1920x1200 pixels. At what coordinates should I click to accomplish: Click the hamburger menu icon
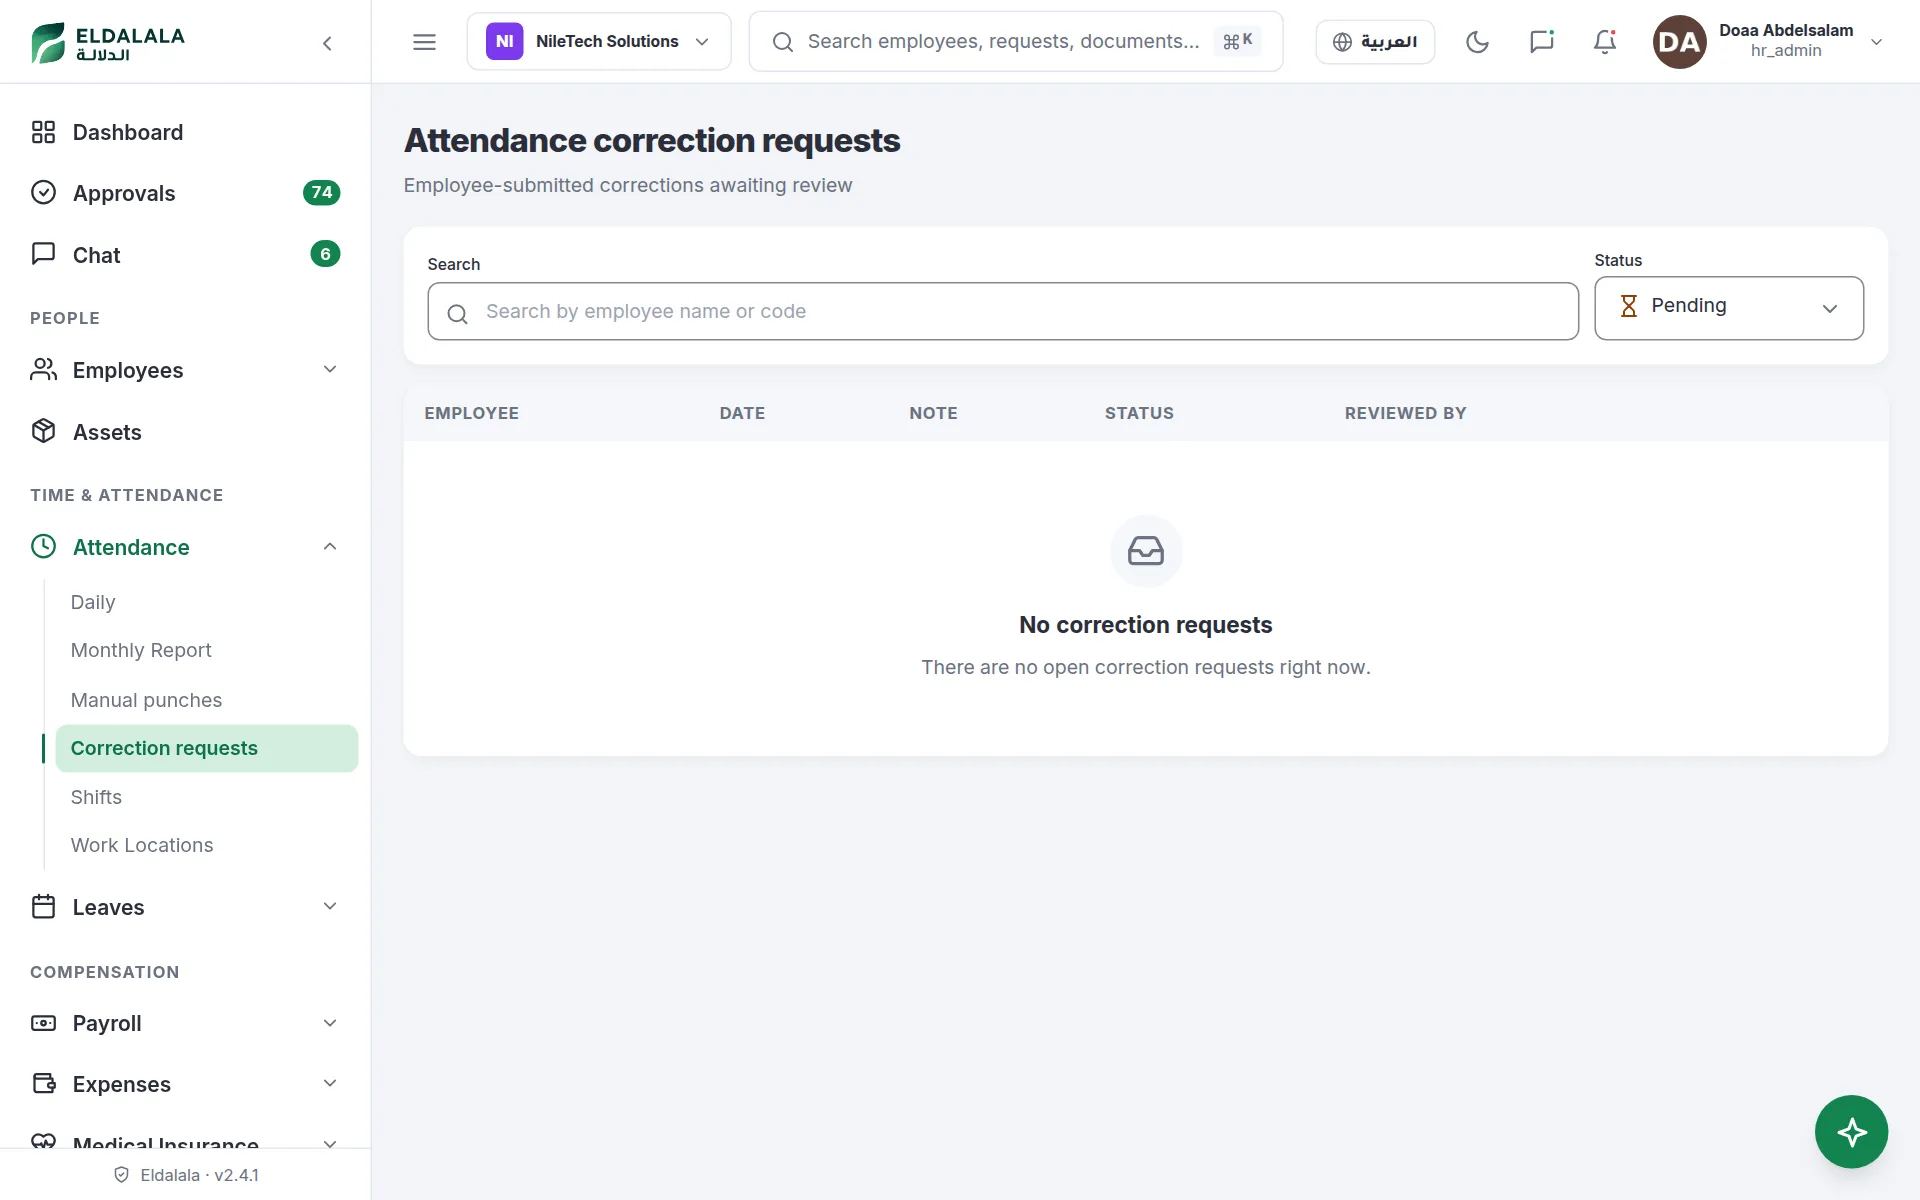tap(424, 42)
